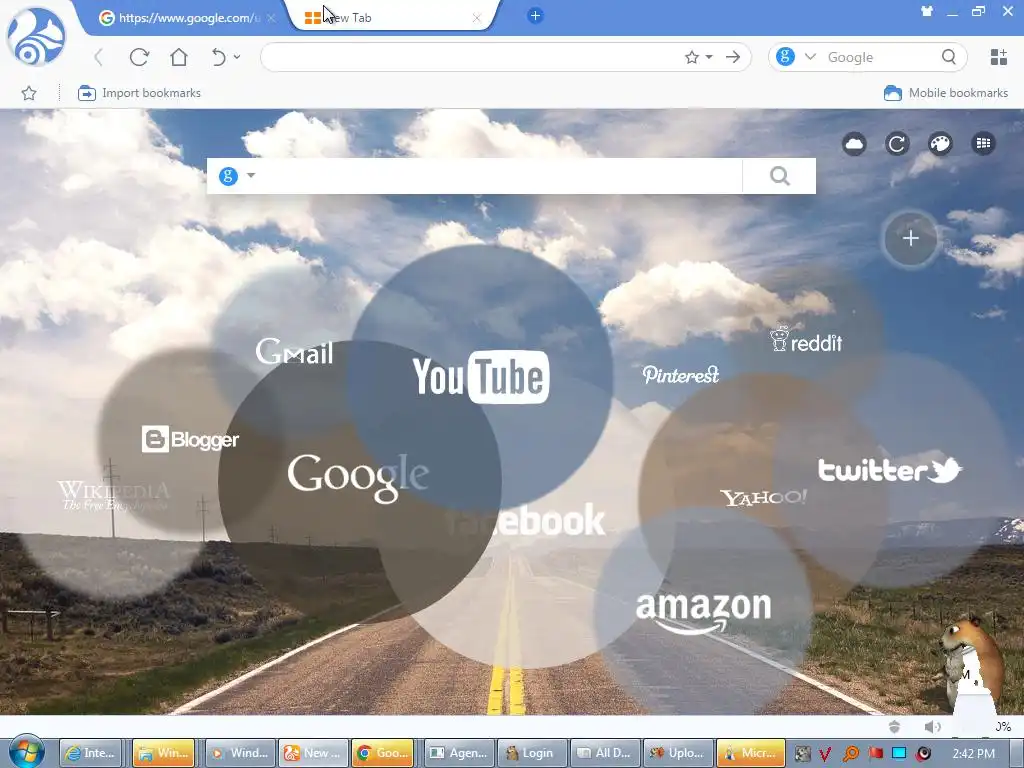This screenshot has height=768, width=1024.
Task: Open the extensions grid icon
Action: (999, 57)
